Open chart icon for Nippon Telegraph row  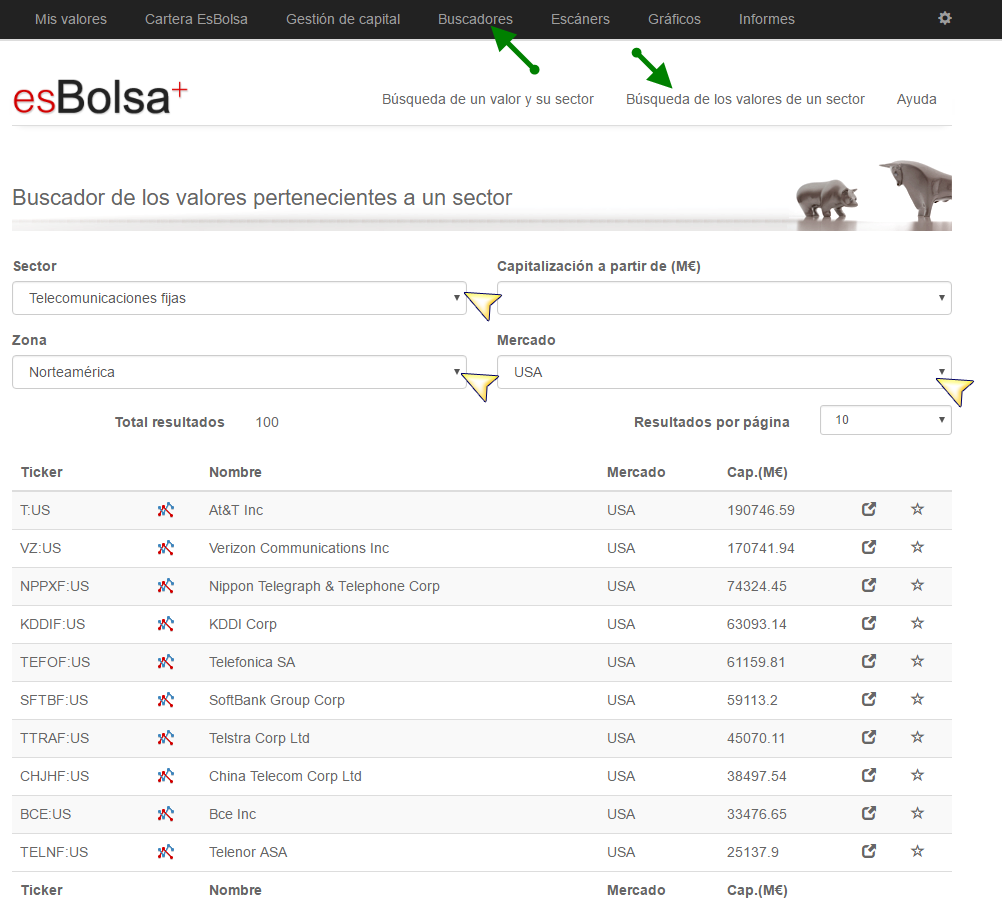[x=166, y=586]
